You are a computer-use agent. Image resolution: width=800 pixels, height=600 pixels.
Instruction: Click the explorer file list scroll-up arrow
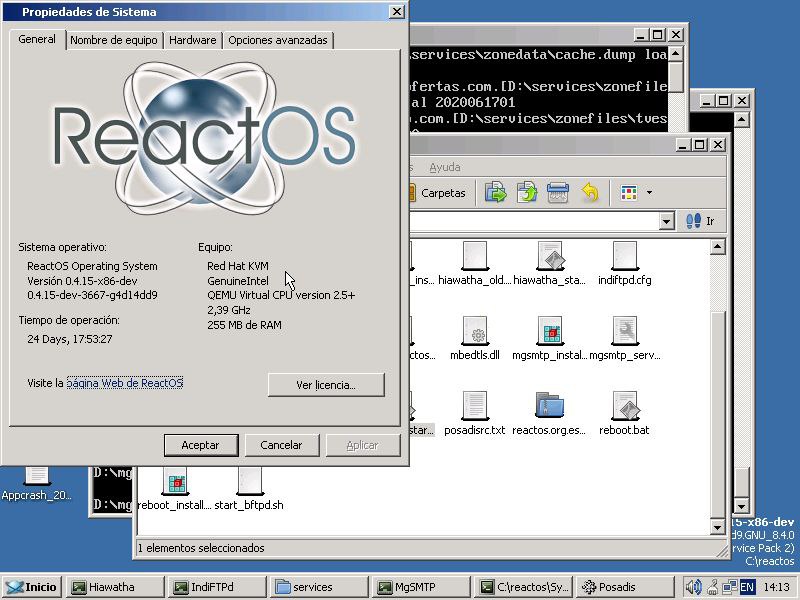point(717,247)
